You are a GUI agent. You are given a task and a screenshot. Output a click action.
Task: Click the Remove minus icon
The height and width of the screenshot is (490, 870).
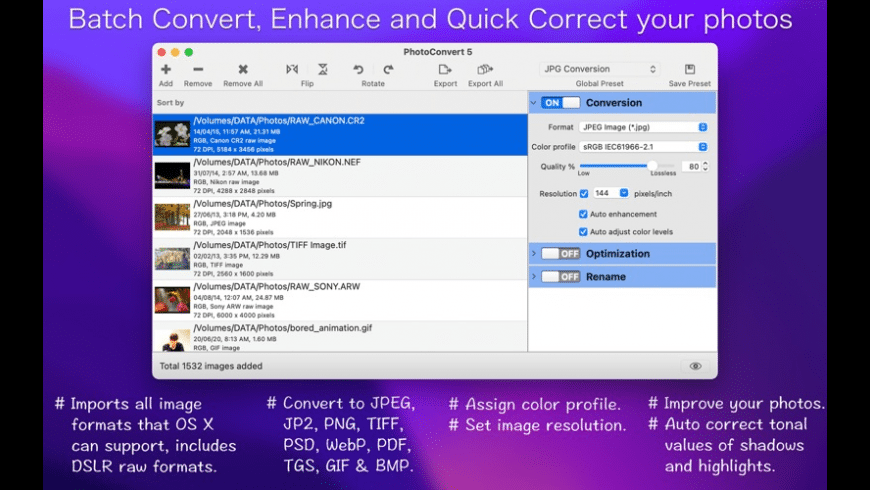coord(198,69)
